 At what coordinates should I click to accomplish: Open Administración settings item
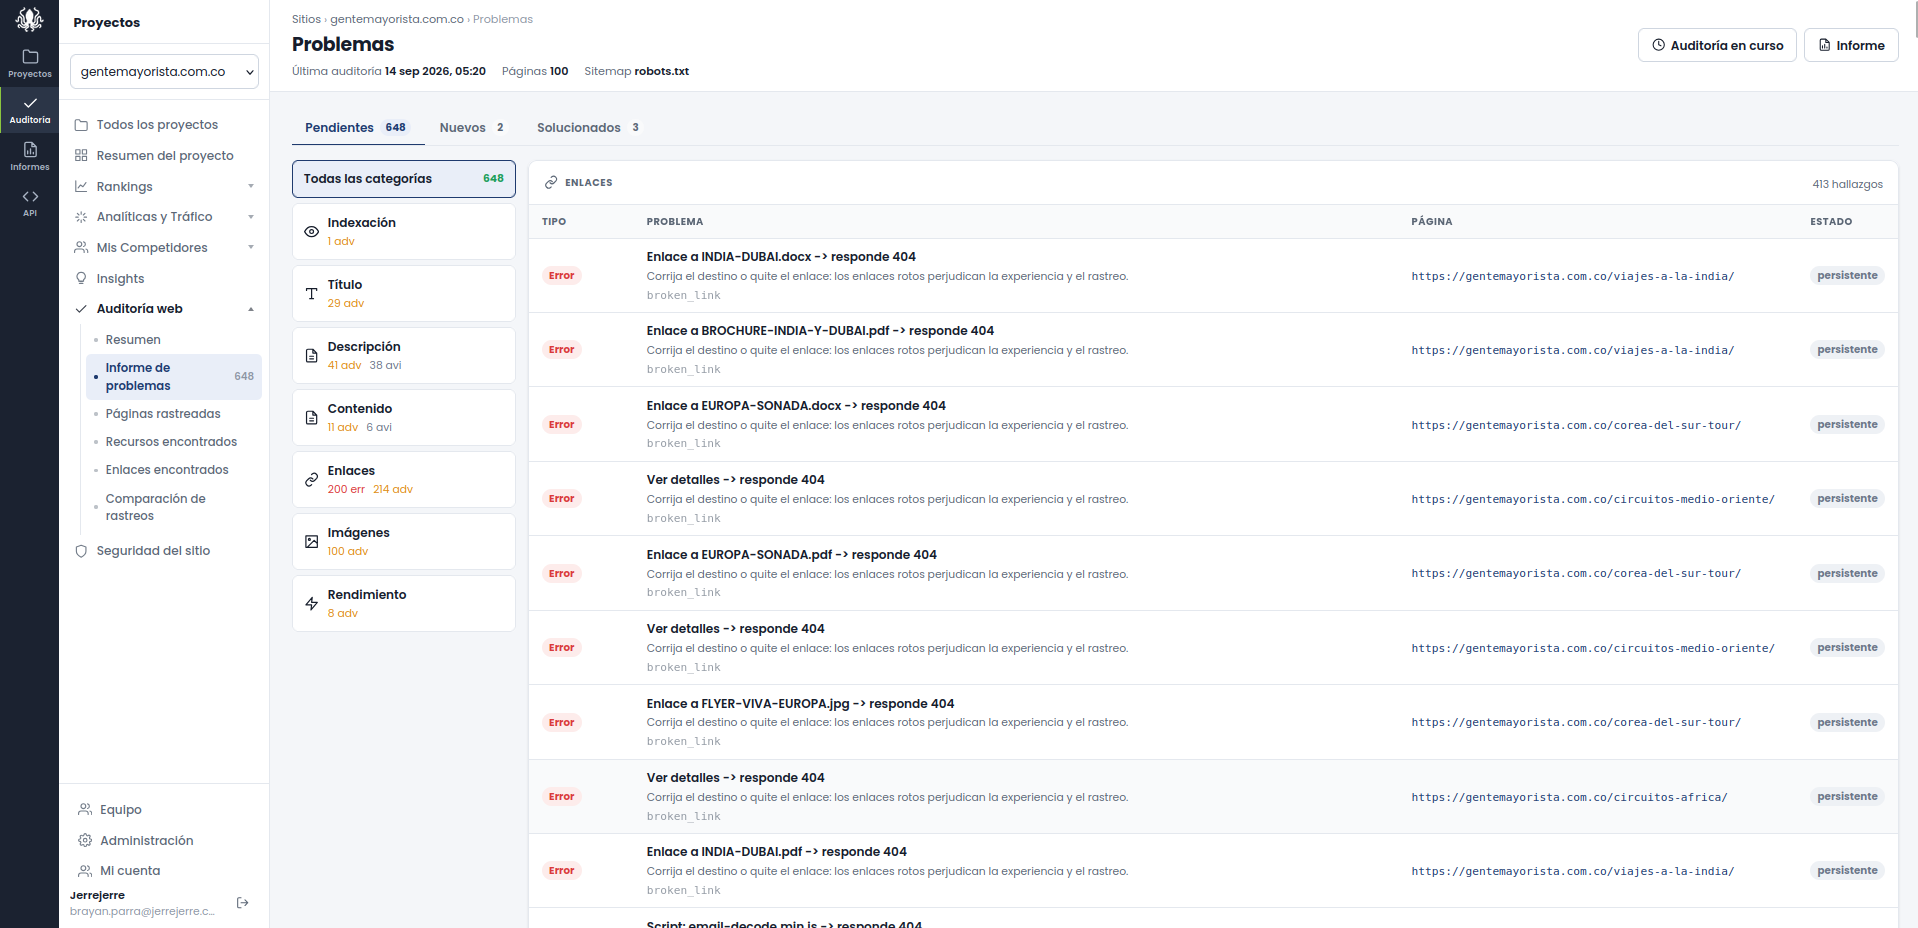(x=146, y=841)
